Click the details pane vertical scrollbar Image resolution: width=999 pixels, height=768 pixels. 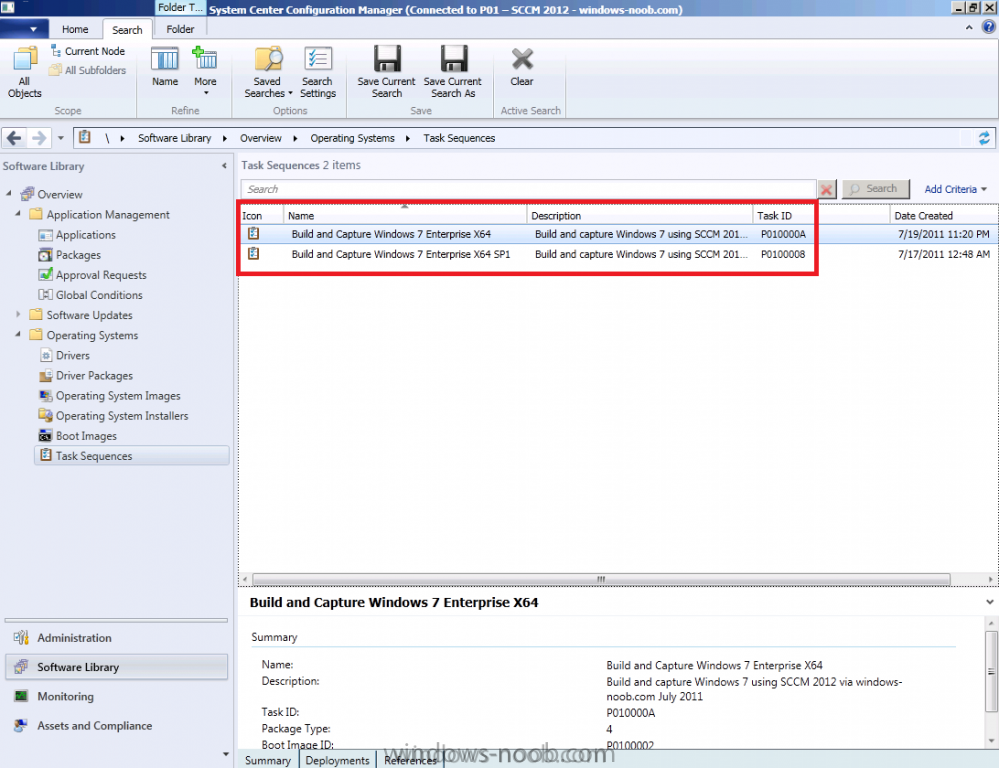(991, 672)
